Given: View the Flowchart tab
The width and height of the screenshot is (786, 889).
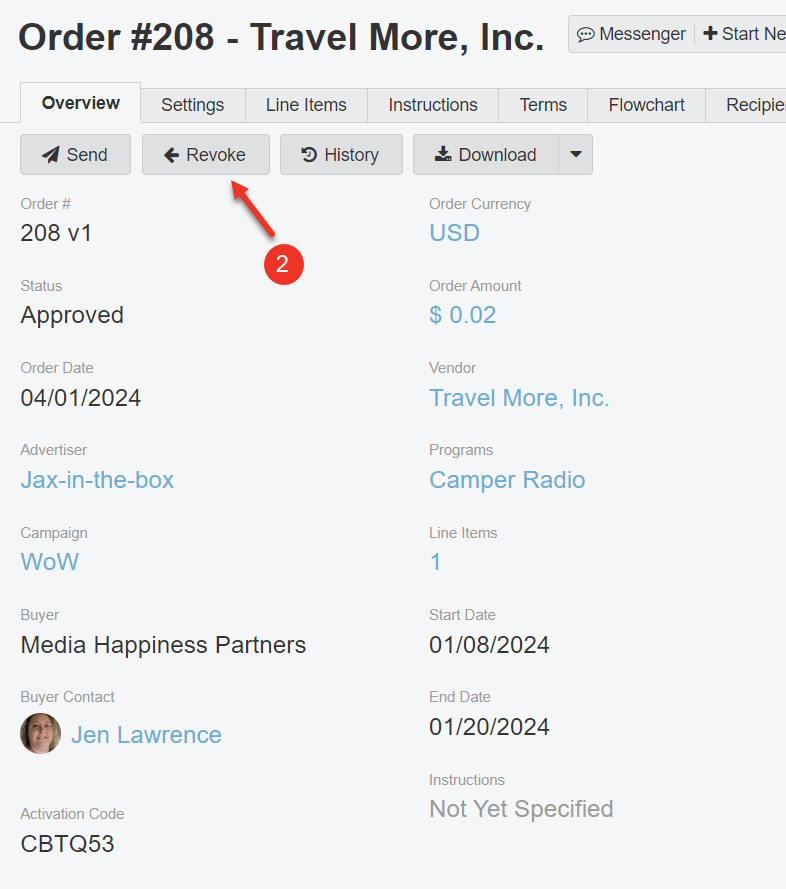Looking at the screenshot, I should coord(647,105).
